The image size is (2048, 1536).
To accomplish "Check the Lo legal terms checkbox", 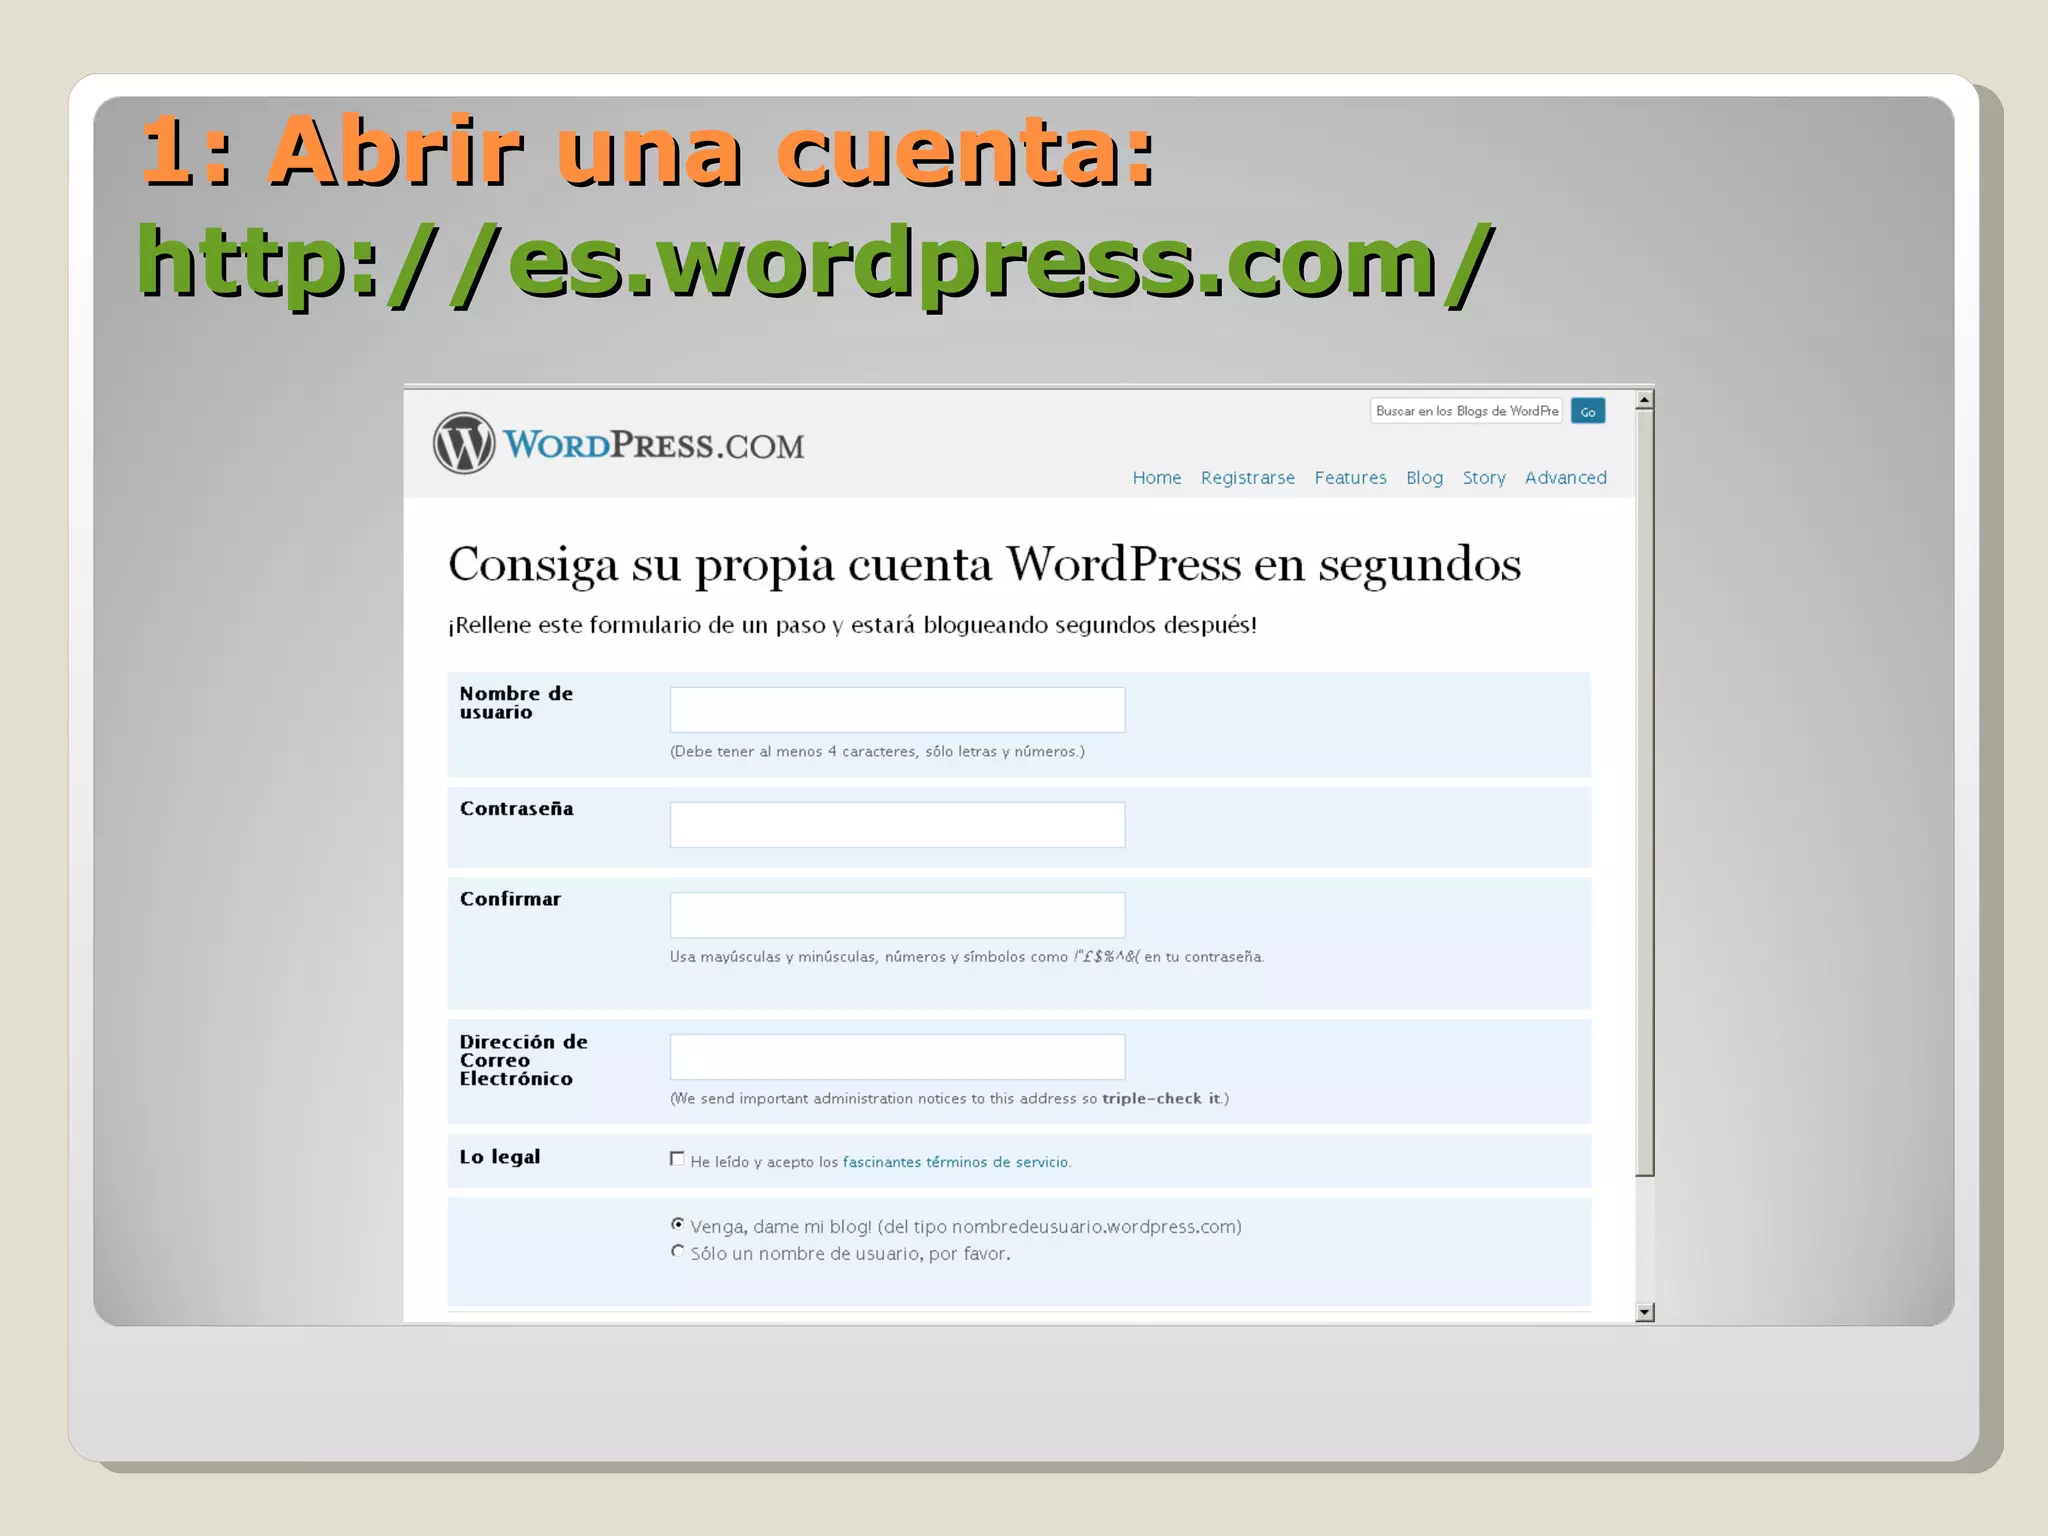I will [677, 1159].
